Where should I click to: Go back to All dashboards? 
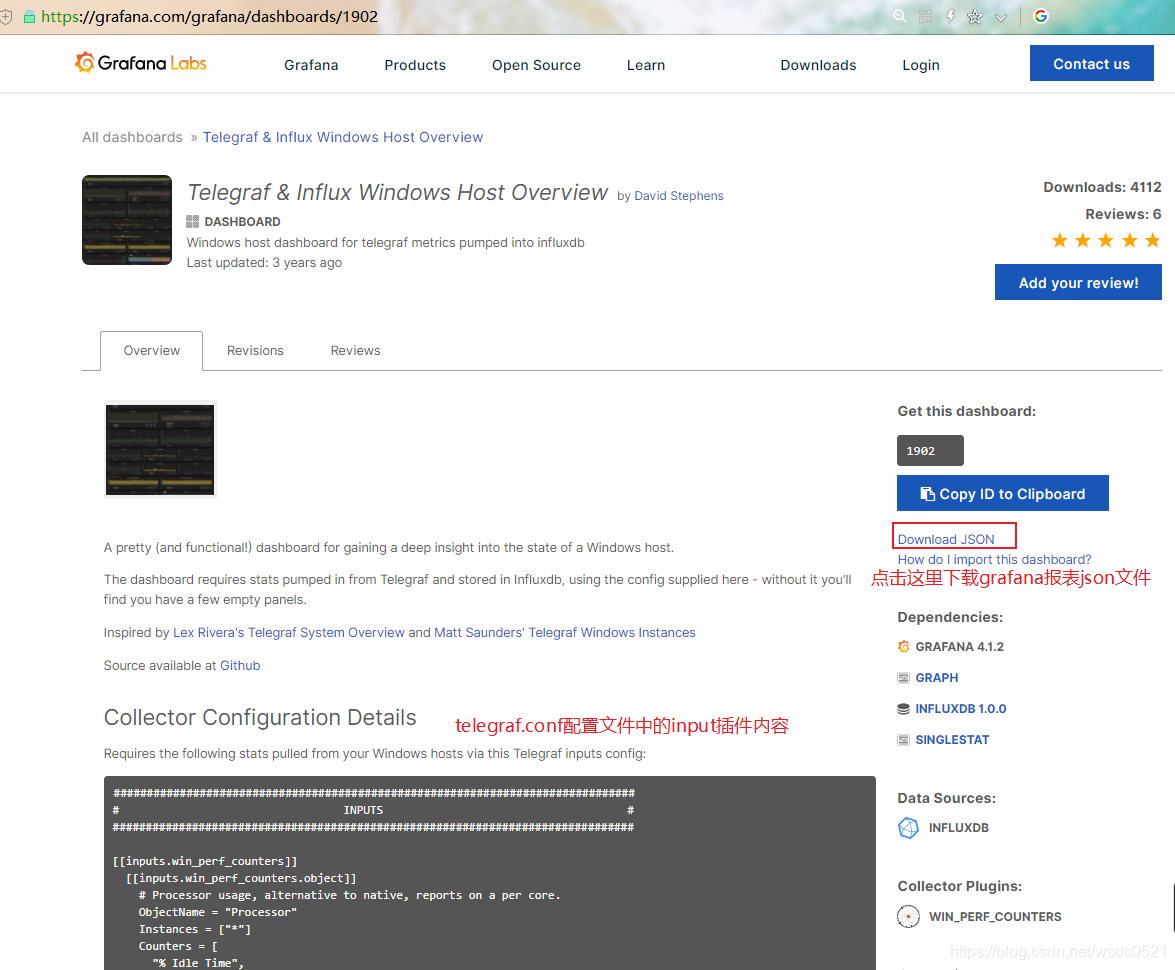point(133,137)
